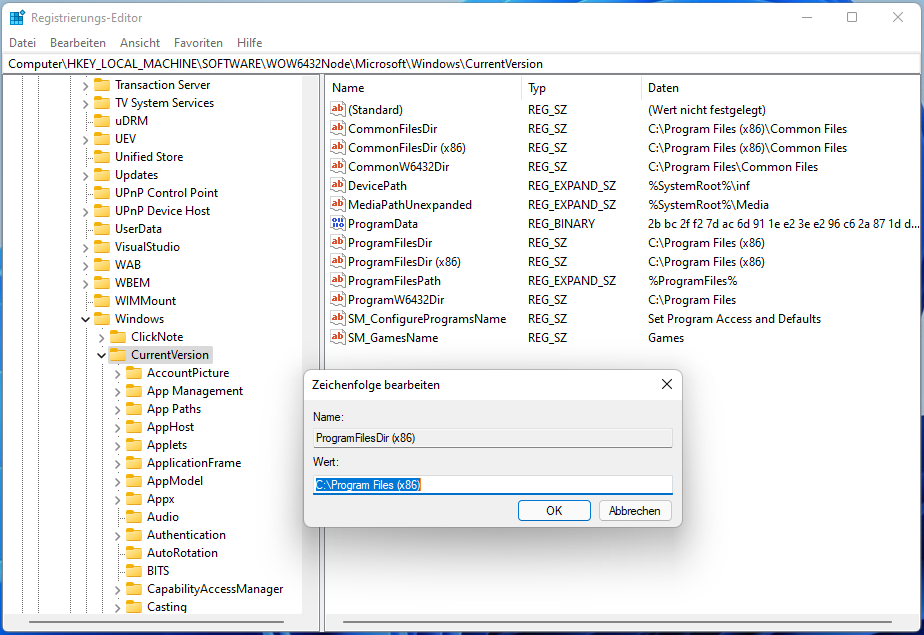The height and width of the screenshot is (635, 924).
Task: Open the Bearbeiten menu
Action: (78, 42)
